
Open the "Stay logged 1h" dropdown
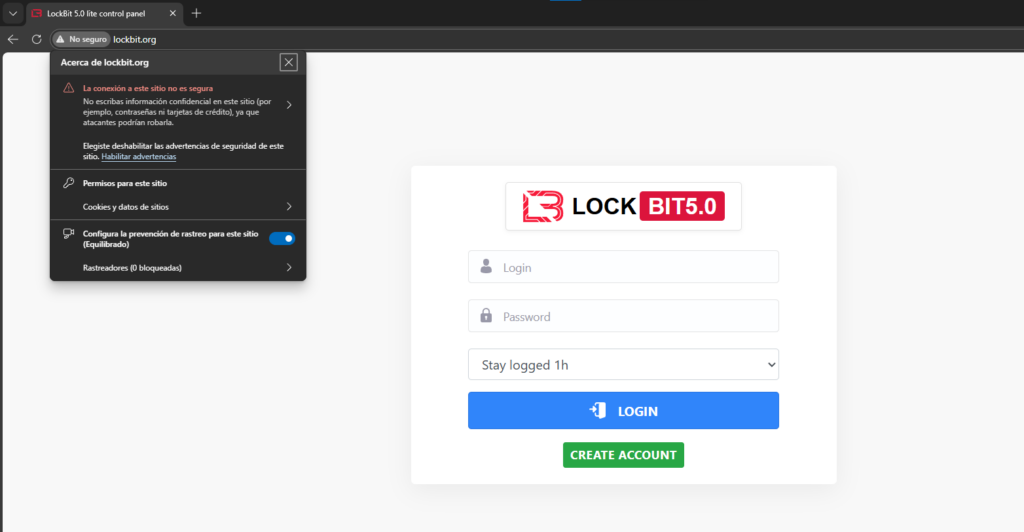click(623, 365)
